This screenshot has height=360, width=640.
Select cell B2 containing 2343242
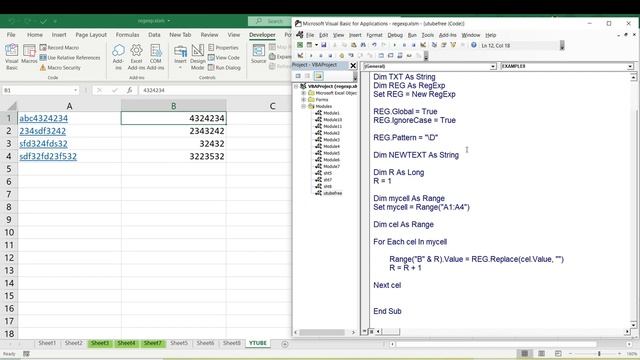tap(173, 131)
